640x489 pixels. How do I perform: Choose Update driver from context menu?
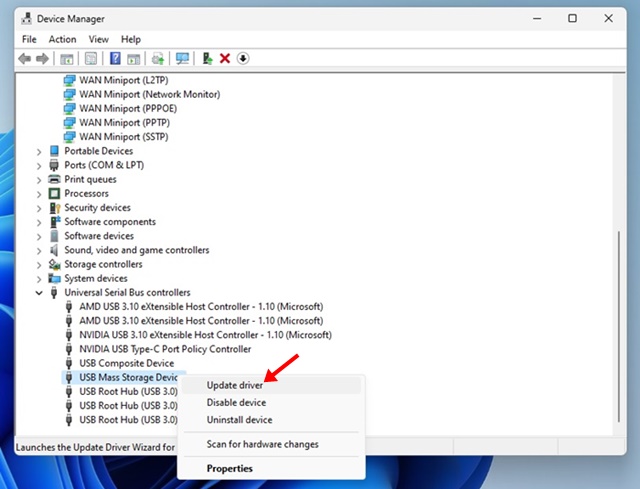pos(235,385)
